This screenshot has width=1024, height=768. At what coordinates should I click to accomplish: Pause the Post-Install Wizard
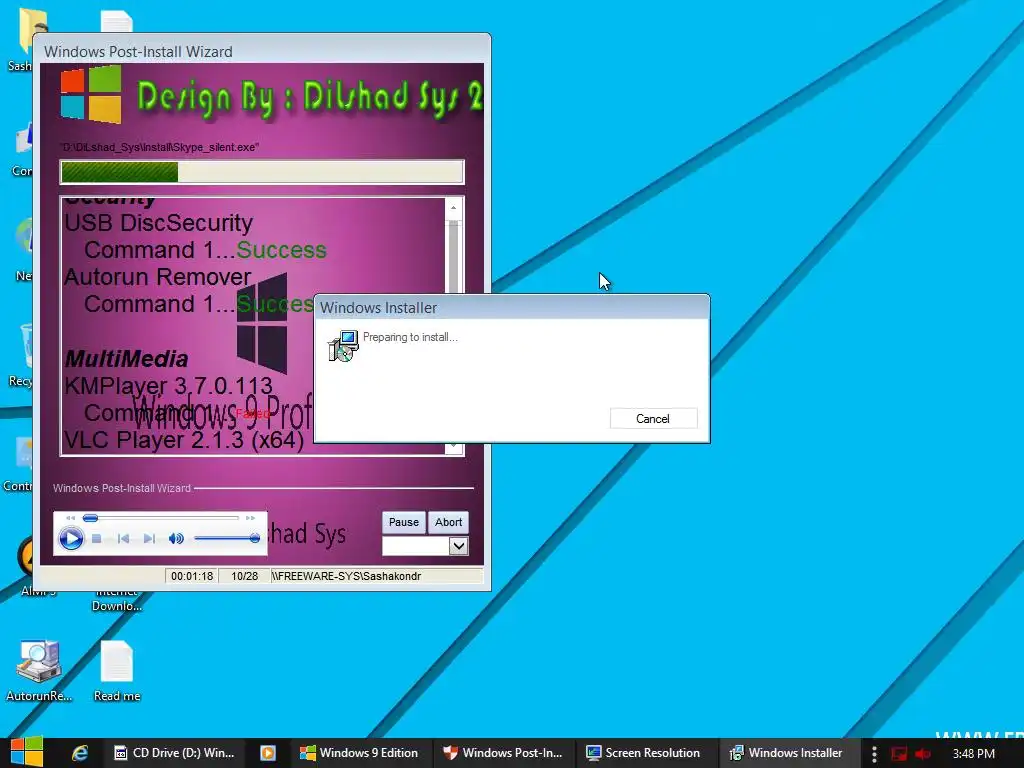404,522
